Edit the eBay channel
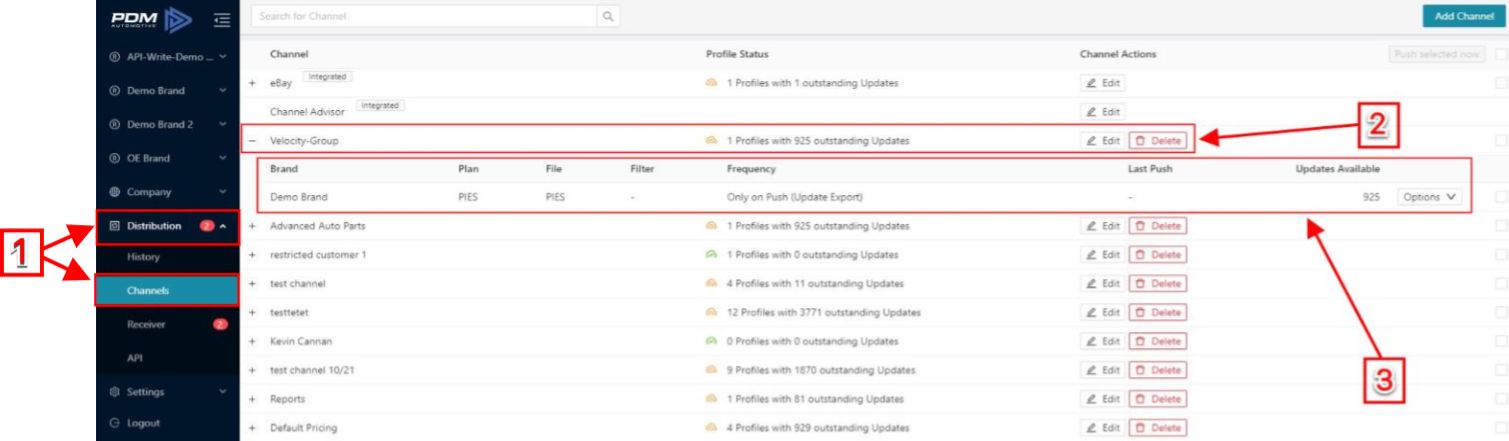The image size is (1509, 441). [x=1103, y=83]
